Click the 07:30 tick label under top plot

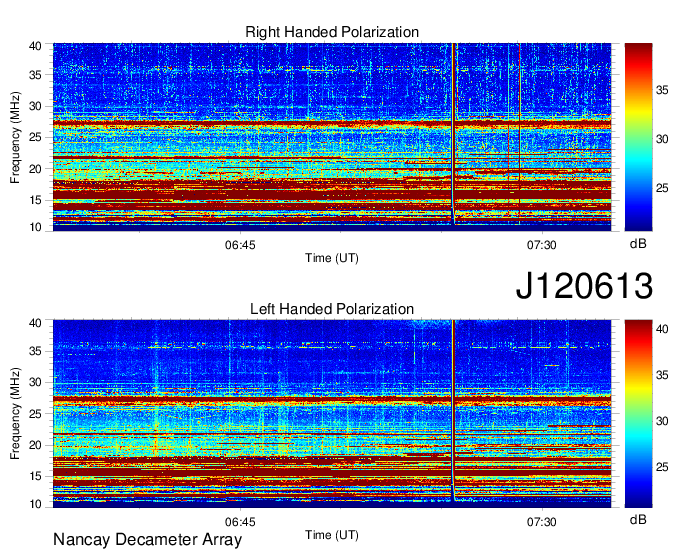point(542,245)
